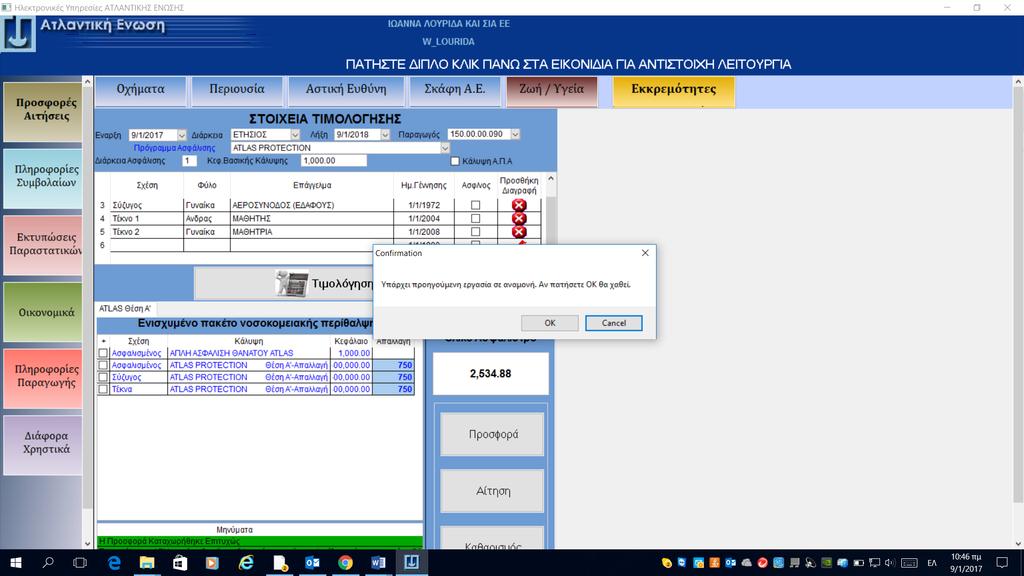Image resolution: width=1024 pixels, height=576 pixels.
Task: Open the Εκκρεμότητες tab
Action: click(x=673, y=90)
